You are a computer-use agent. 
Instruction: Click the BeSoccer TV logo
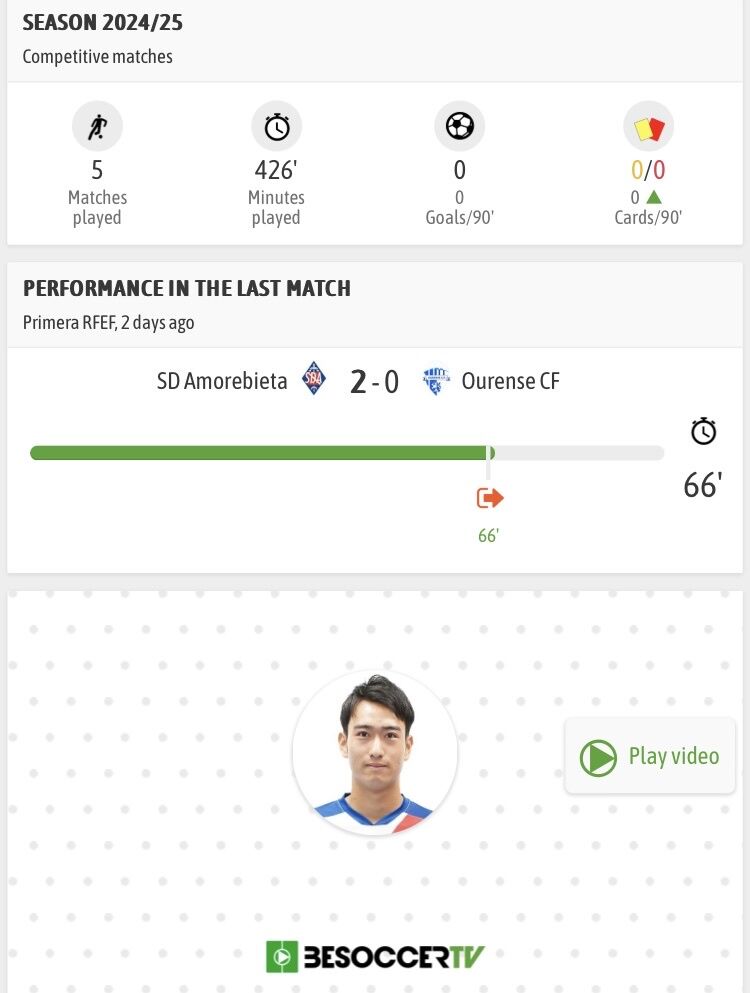[x=375, y=956]
